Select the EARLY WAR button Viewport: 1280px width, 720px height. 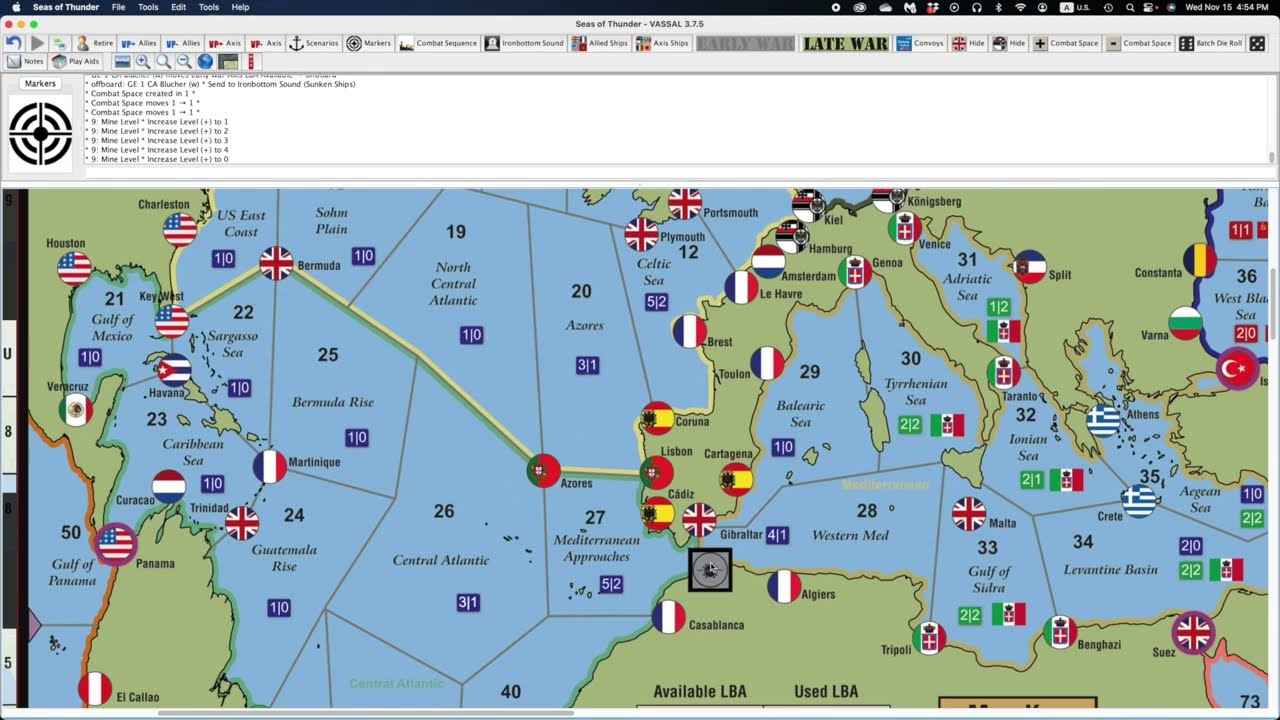coord(745,43)
